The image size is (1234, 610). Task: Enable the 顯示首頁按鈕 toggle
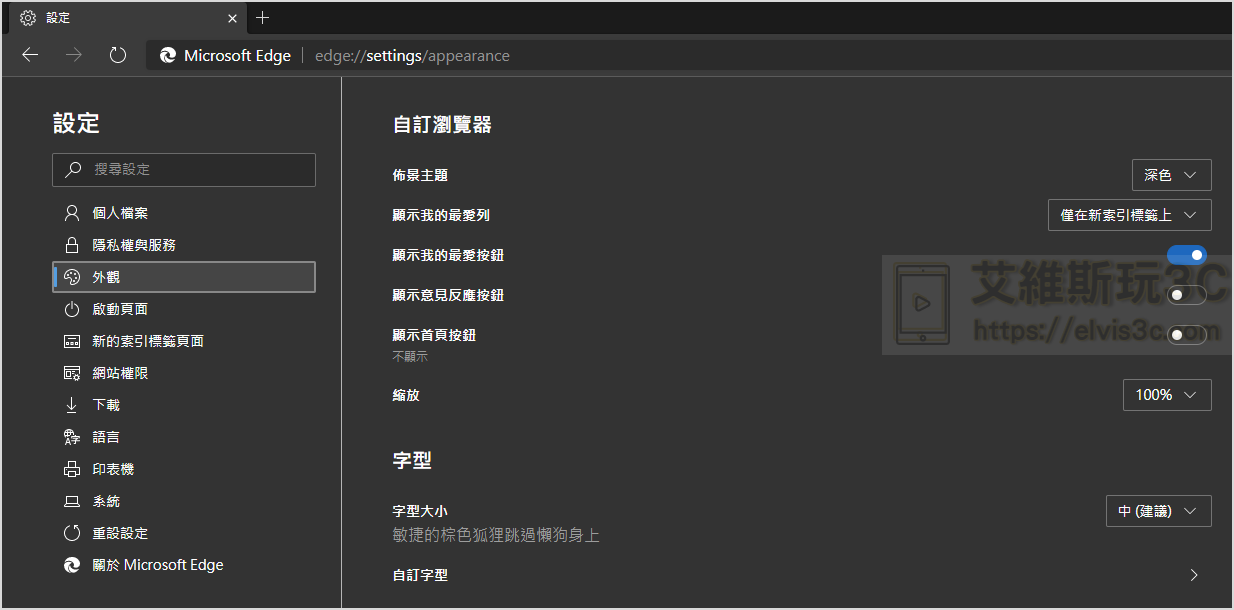[1187, 335]
